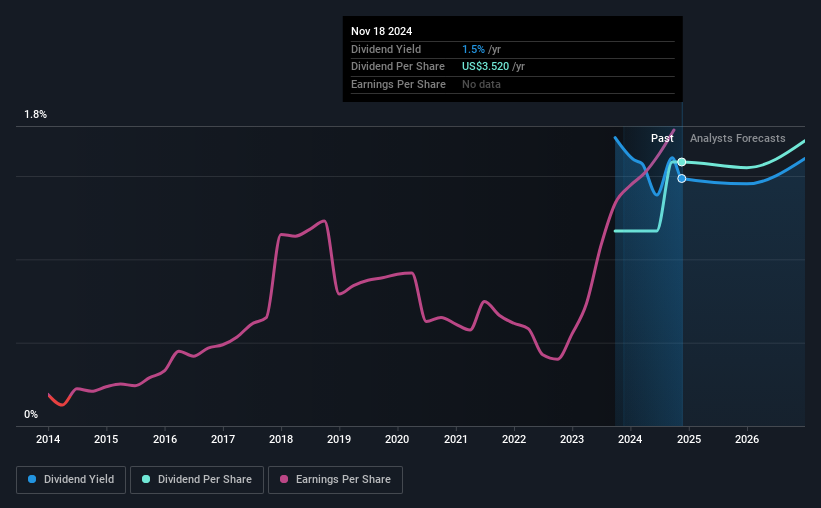Click the 2021 x-axis year label

click(456, 439)
